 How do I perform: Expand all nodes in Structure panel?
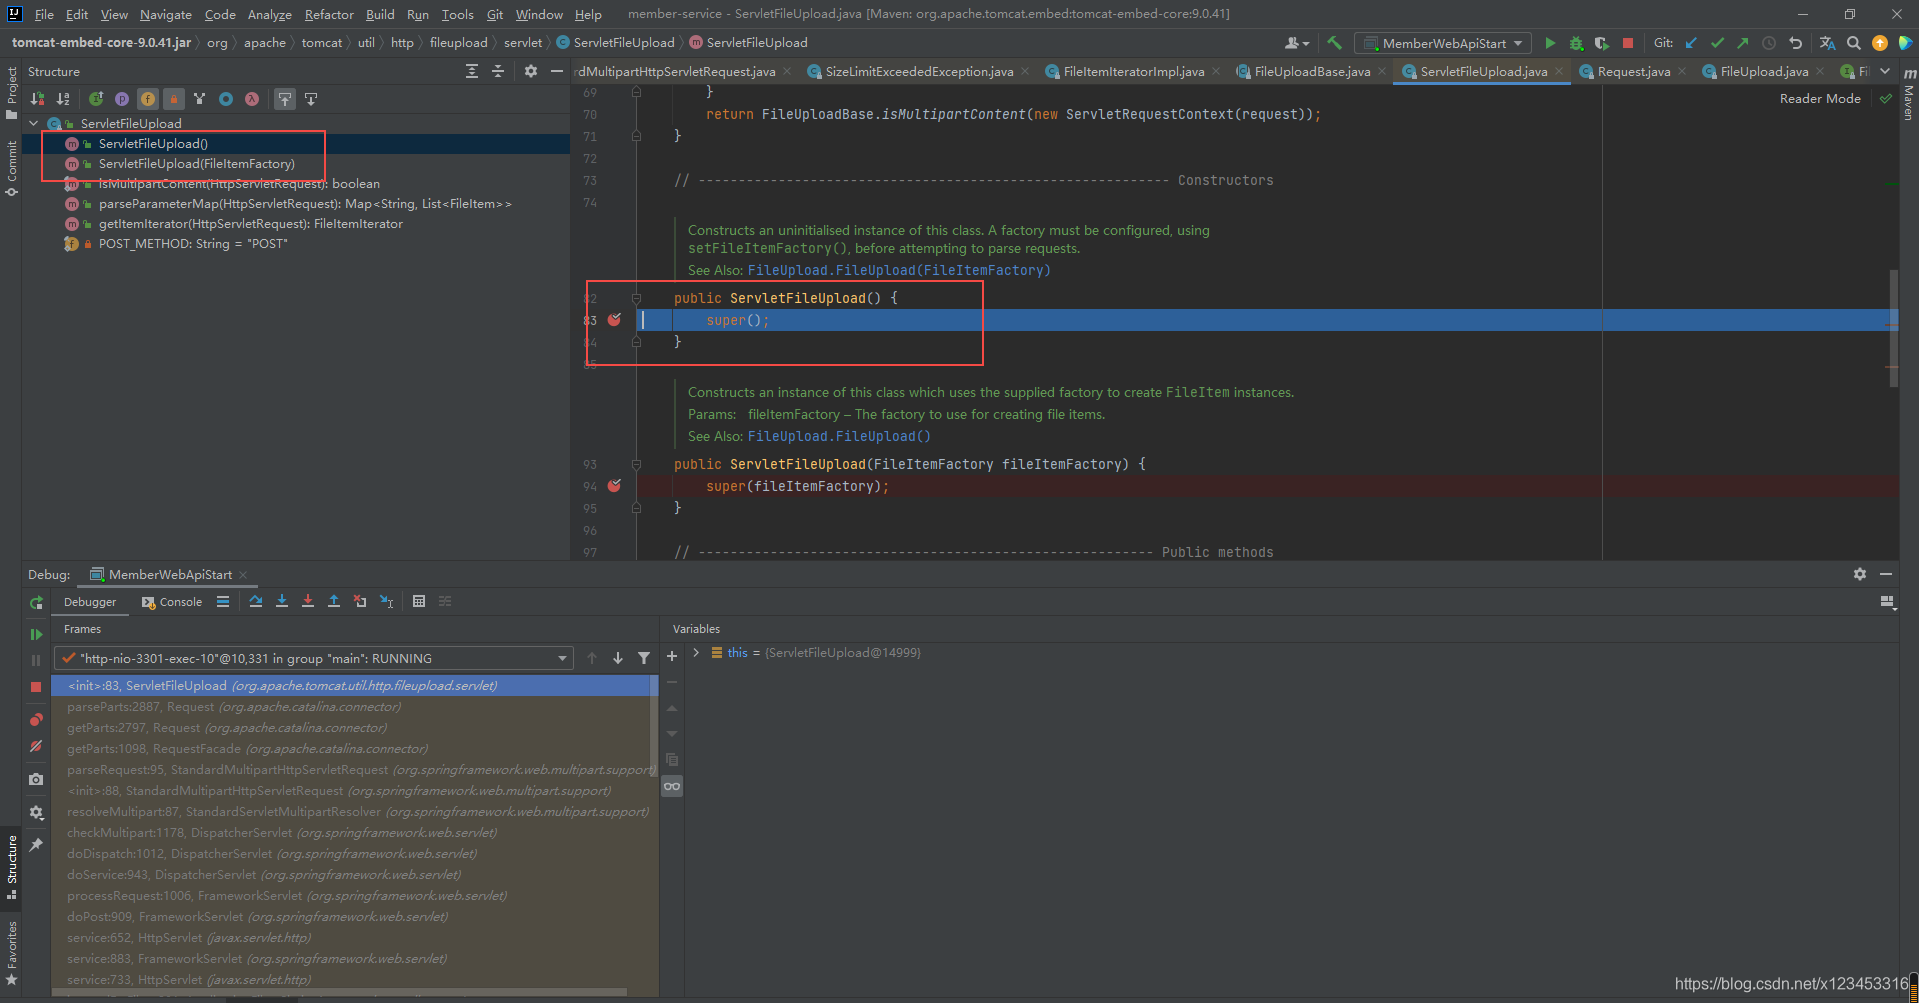[472, 71]
